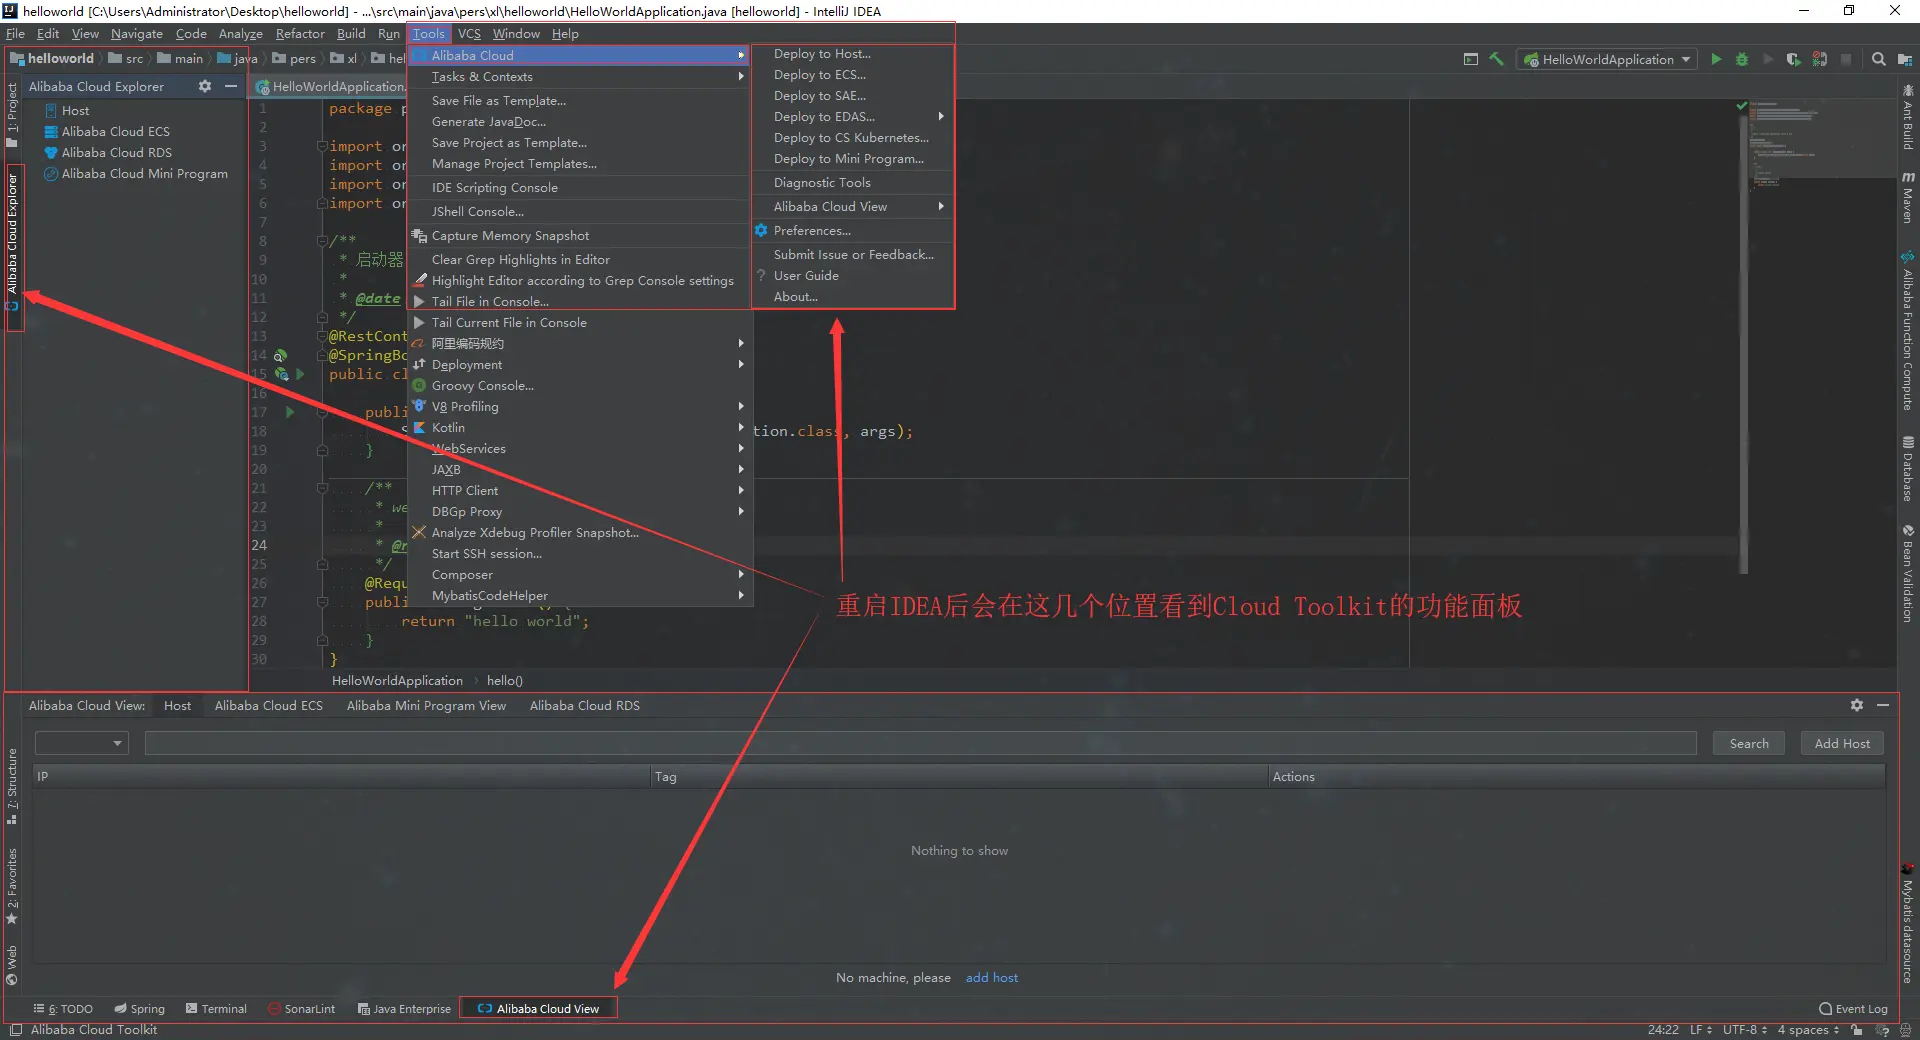This screenshot has height=1040, width=1920.
Task: Open the HelloWorldApplication run configuration dropdown
Action: 1607,59
